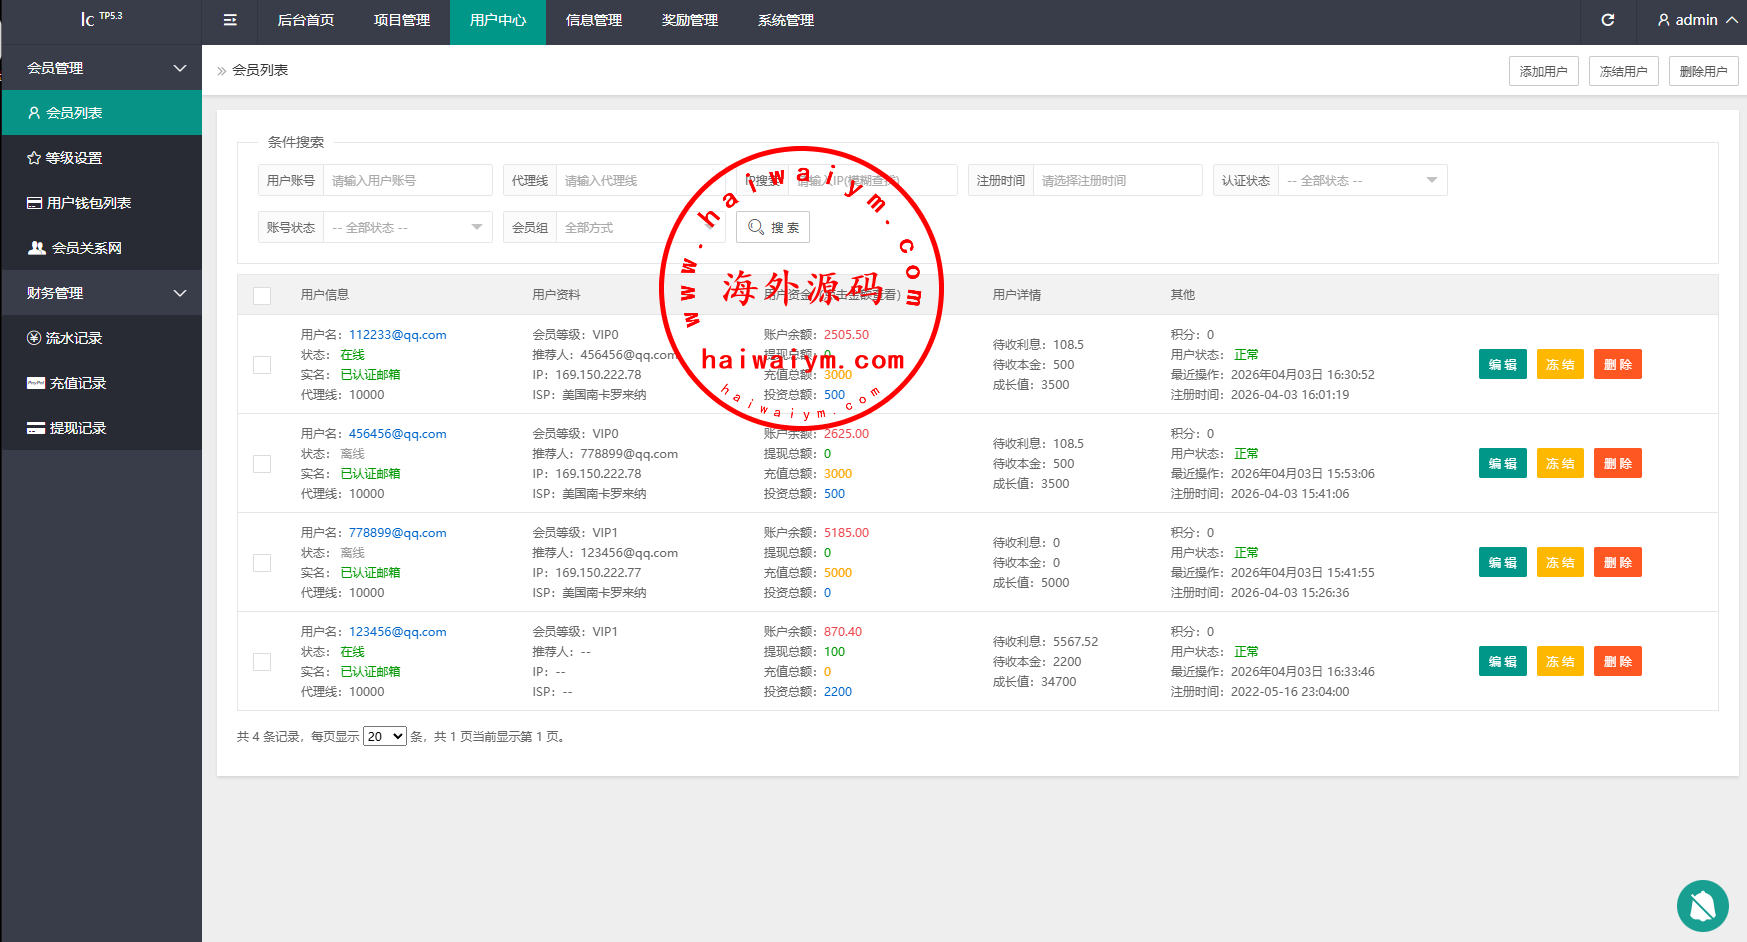1747x942 pixels.
Task: Click the star icon beside 等级设置
Action: (34, 158)
